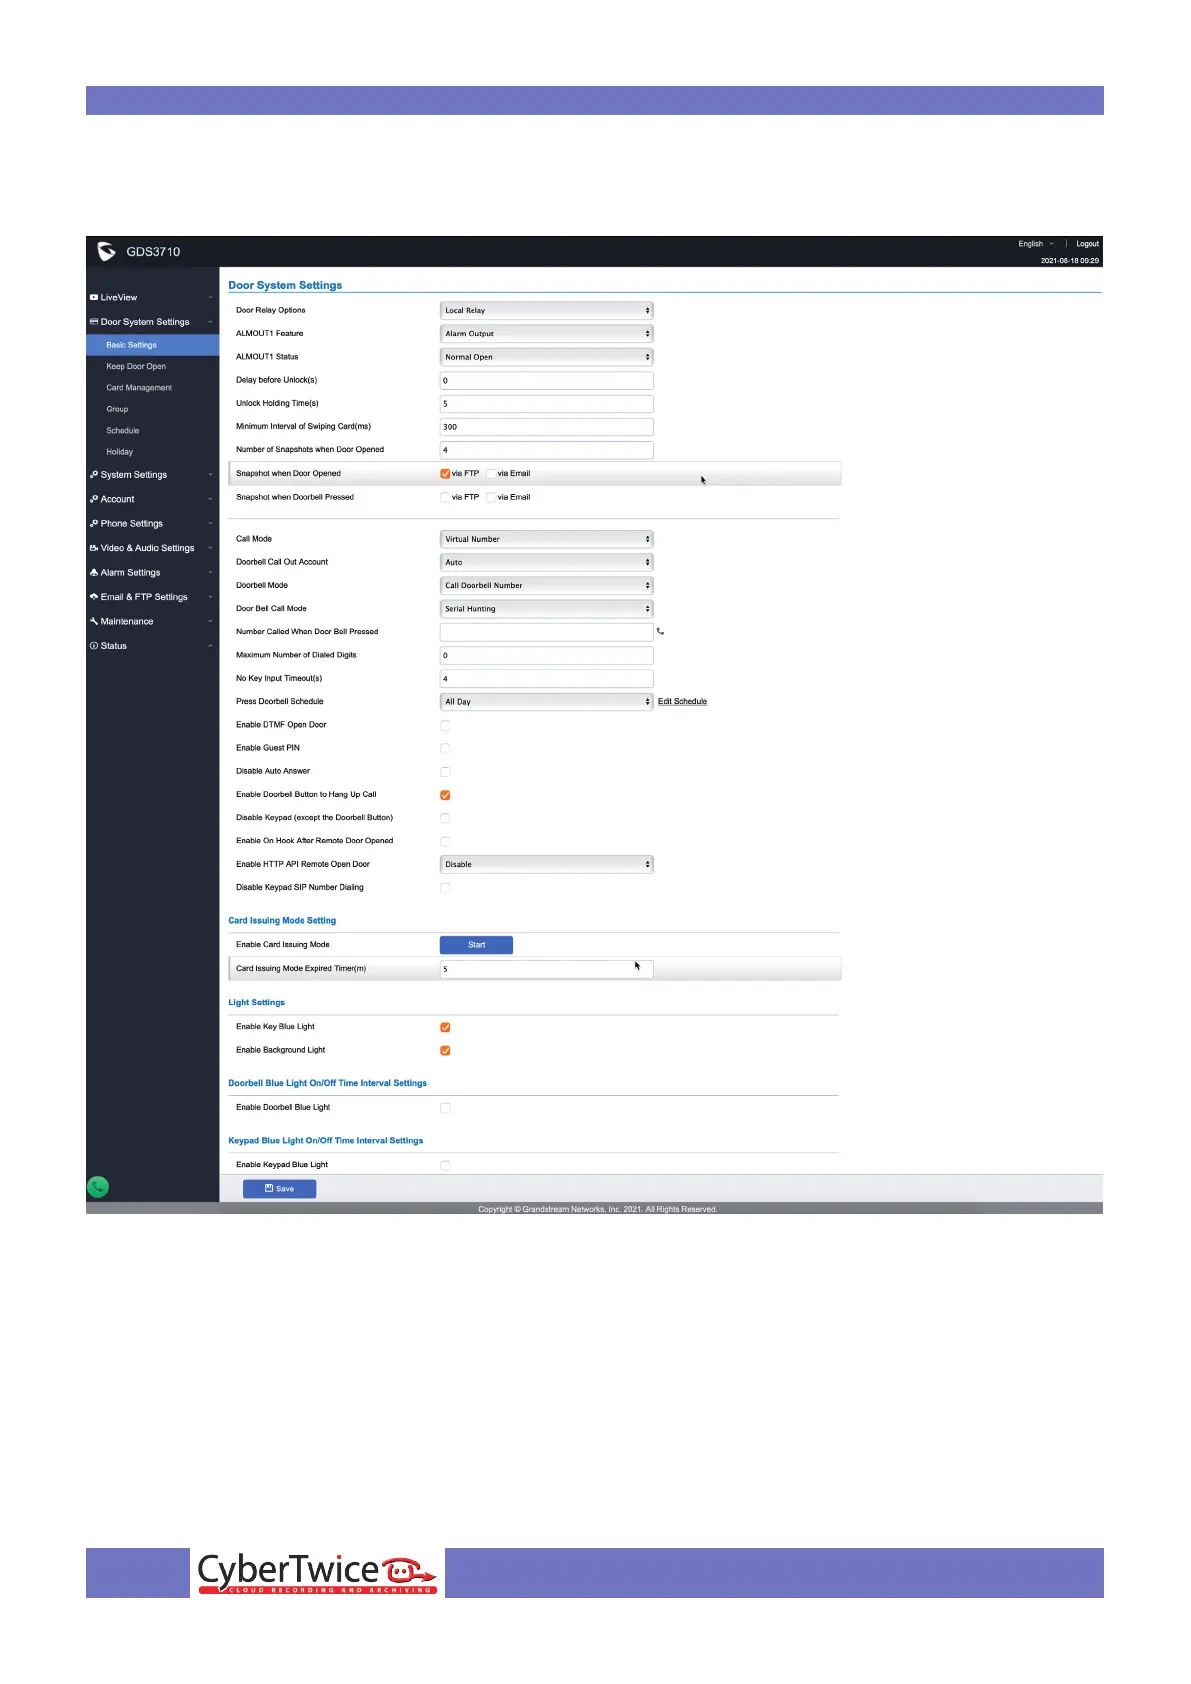Click the Door System Settings sidebar icon
Screen dimensions: 1191x1684
(x=94, y=322)
